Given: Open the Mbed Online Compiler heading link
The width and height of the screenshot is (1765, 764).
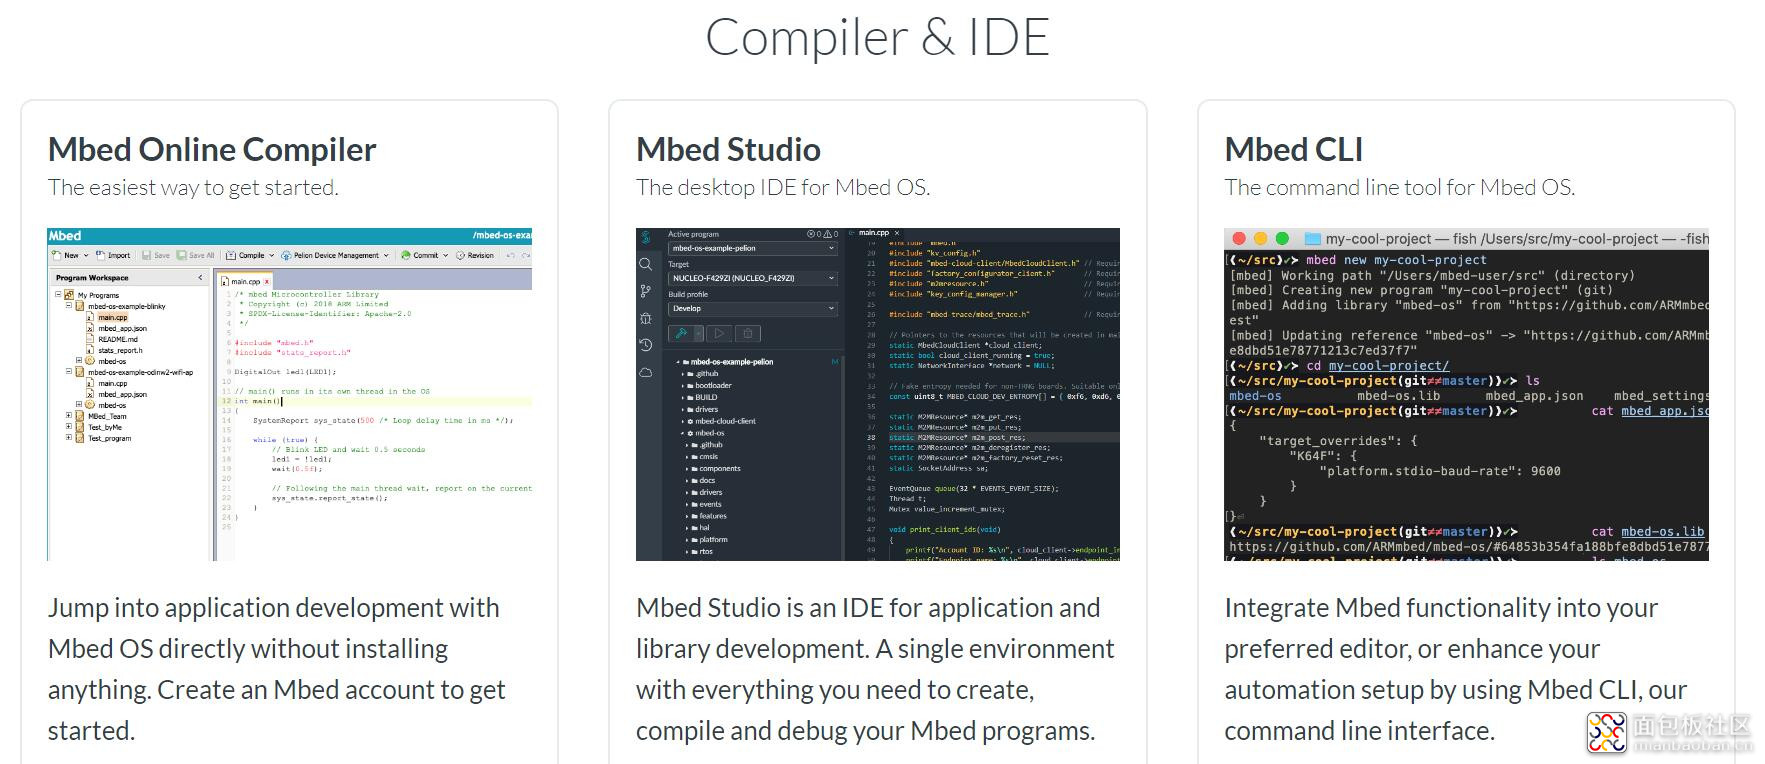Looking at the screenshot, I should coord(212,150).
